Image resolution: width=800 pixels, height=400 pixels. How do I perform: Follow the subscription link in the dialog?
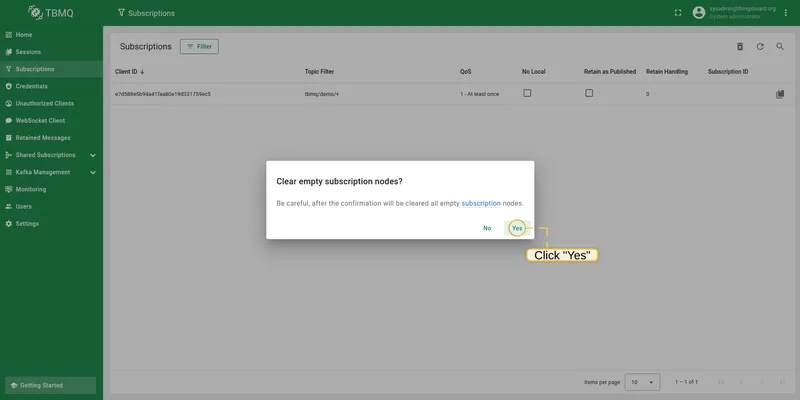pyautogui.click(x=481, y=203)
